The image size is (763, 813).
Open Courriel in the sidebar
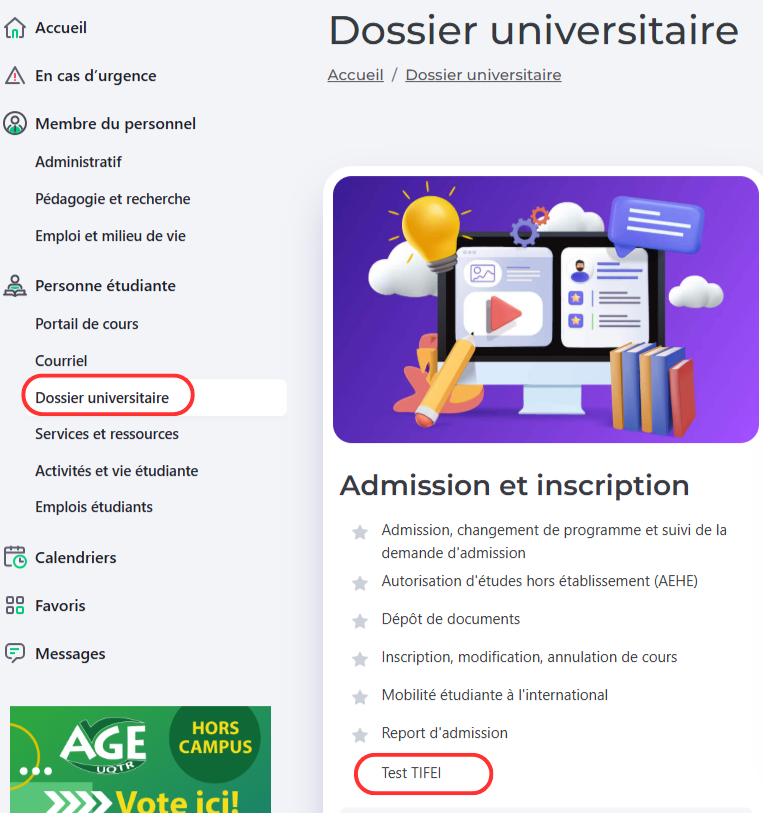61,361
